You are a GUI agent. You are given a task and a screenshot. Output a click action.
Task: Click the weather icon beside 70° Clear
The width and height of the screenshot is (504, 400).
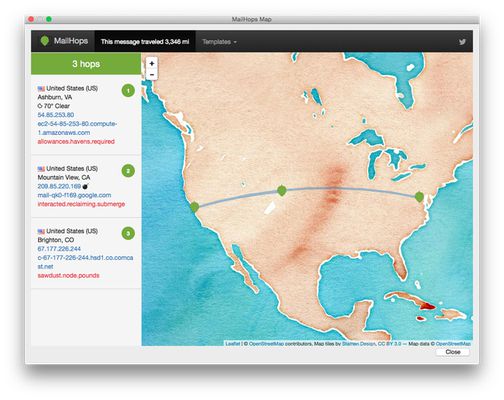[x=40, y=106]
